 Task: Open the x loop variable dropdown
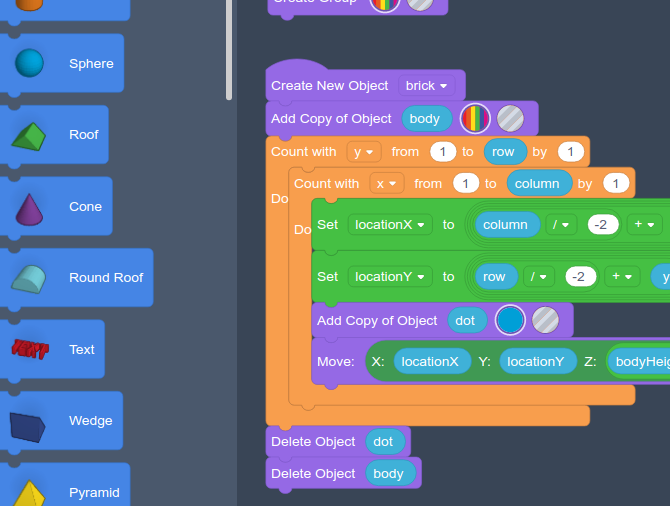[386, 184]
